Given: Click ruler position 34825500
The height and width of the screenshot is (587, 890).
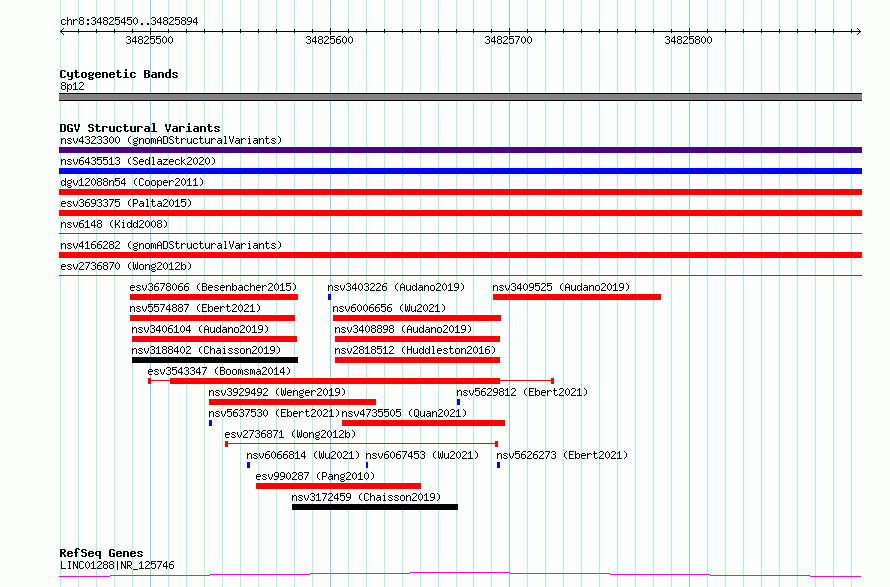Looking at the screenshot, I should pyautogui.click(x=149, y=40).
